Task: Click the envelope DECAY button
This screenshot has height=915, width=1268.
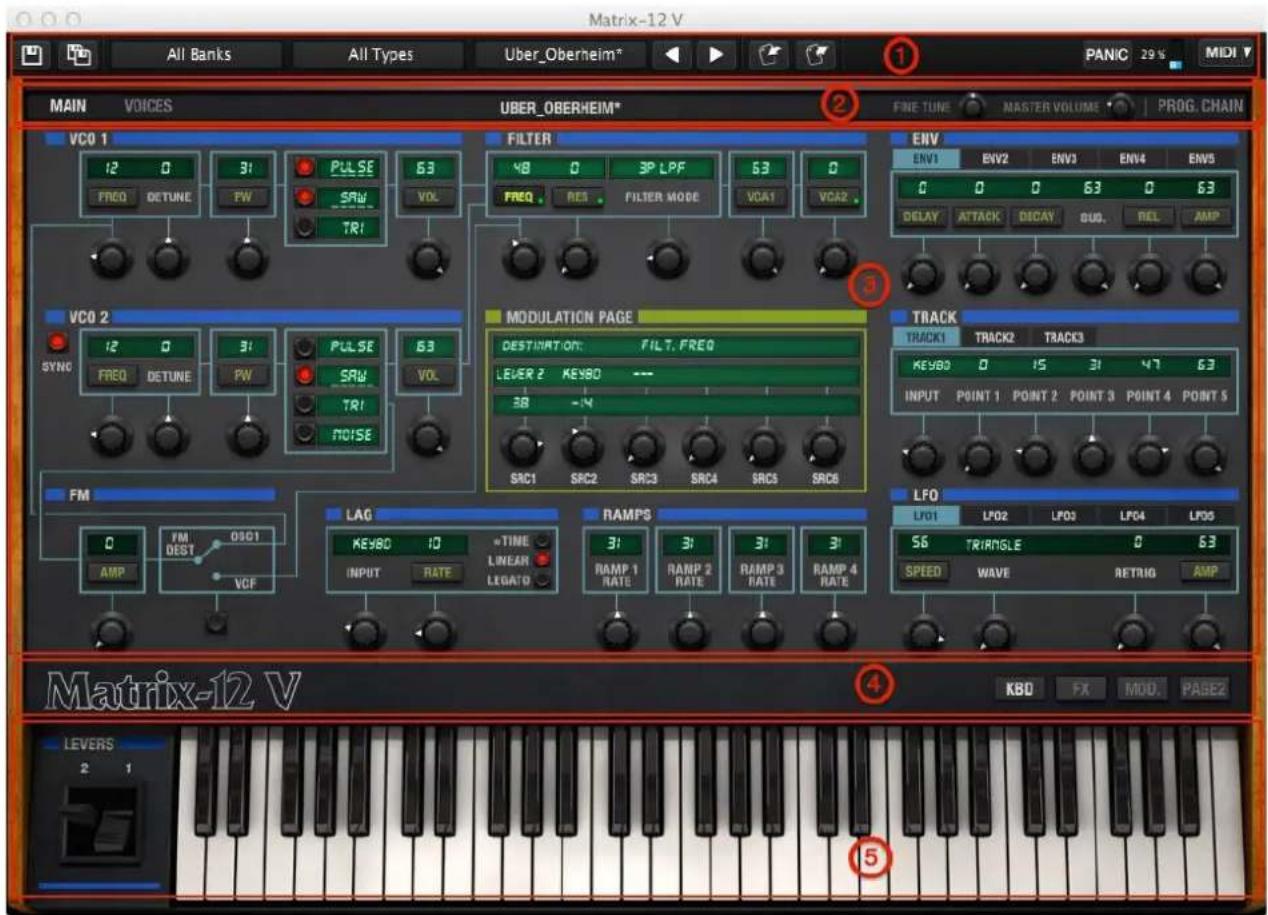Action: [1036, 215]
